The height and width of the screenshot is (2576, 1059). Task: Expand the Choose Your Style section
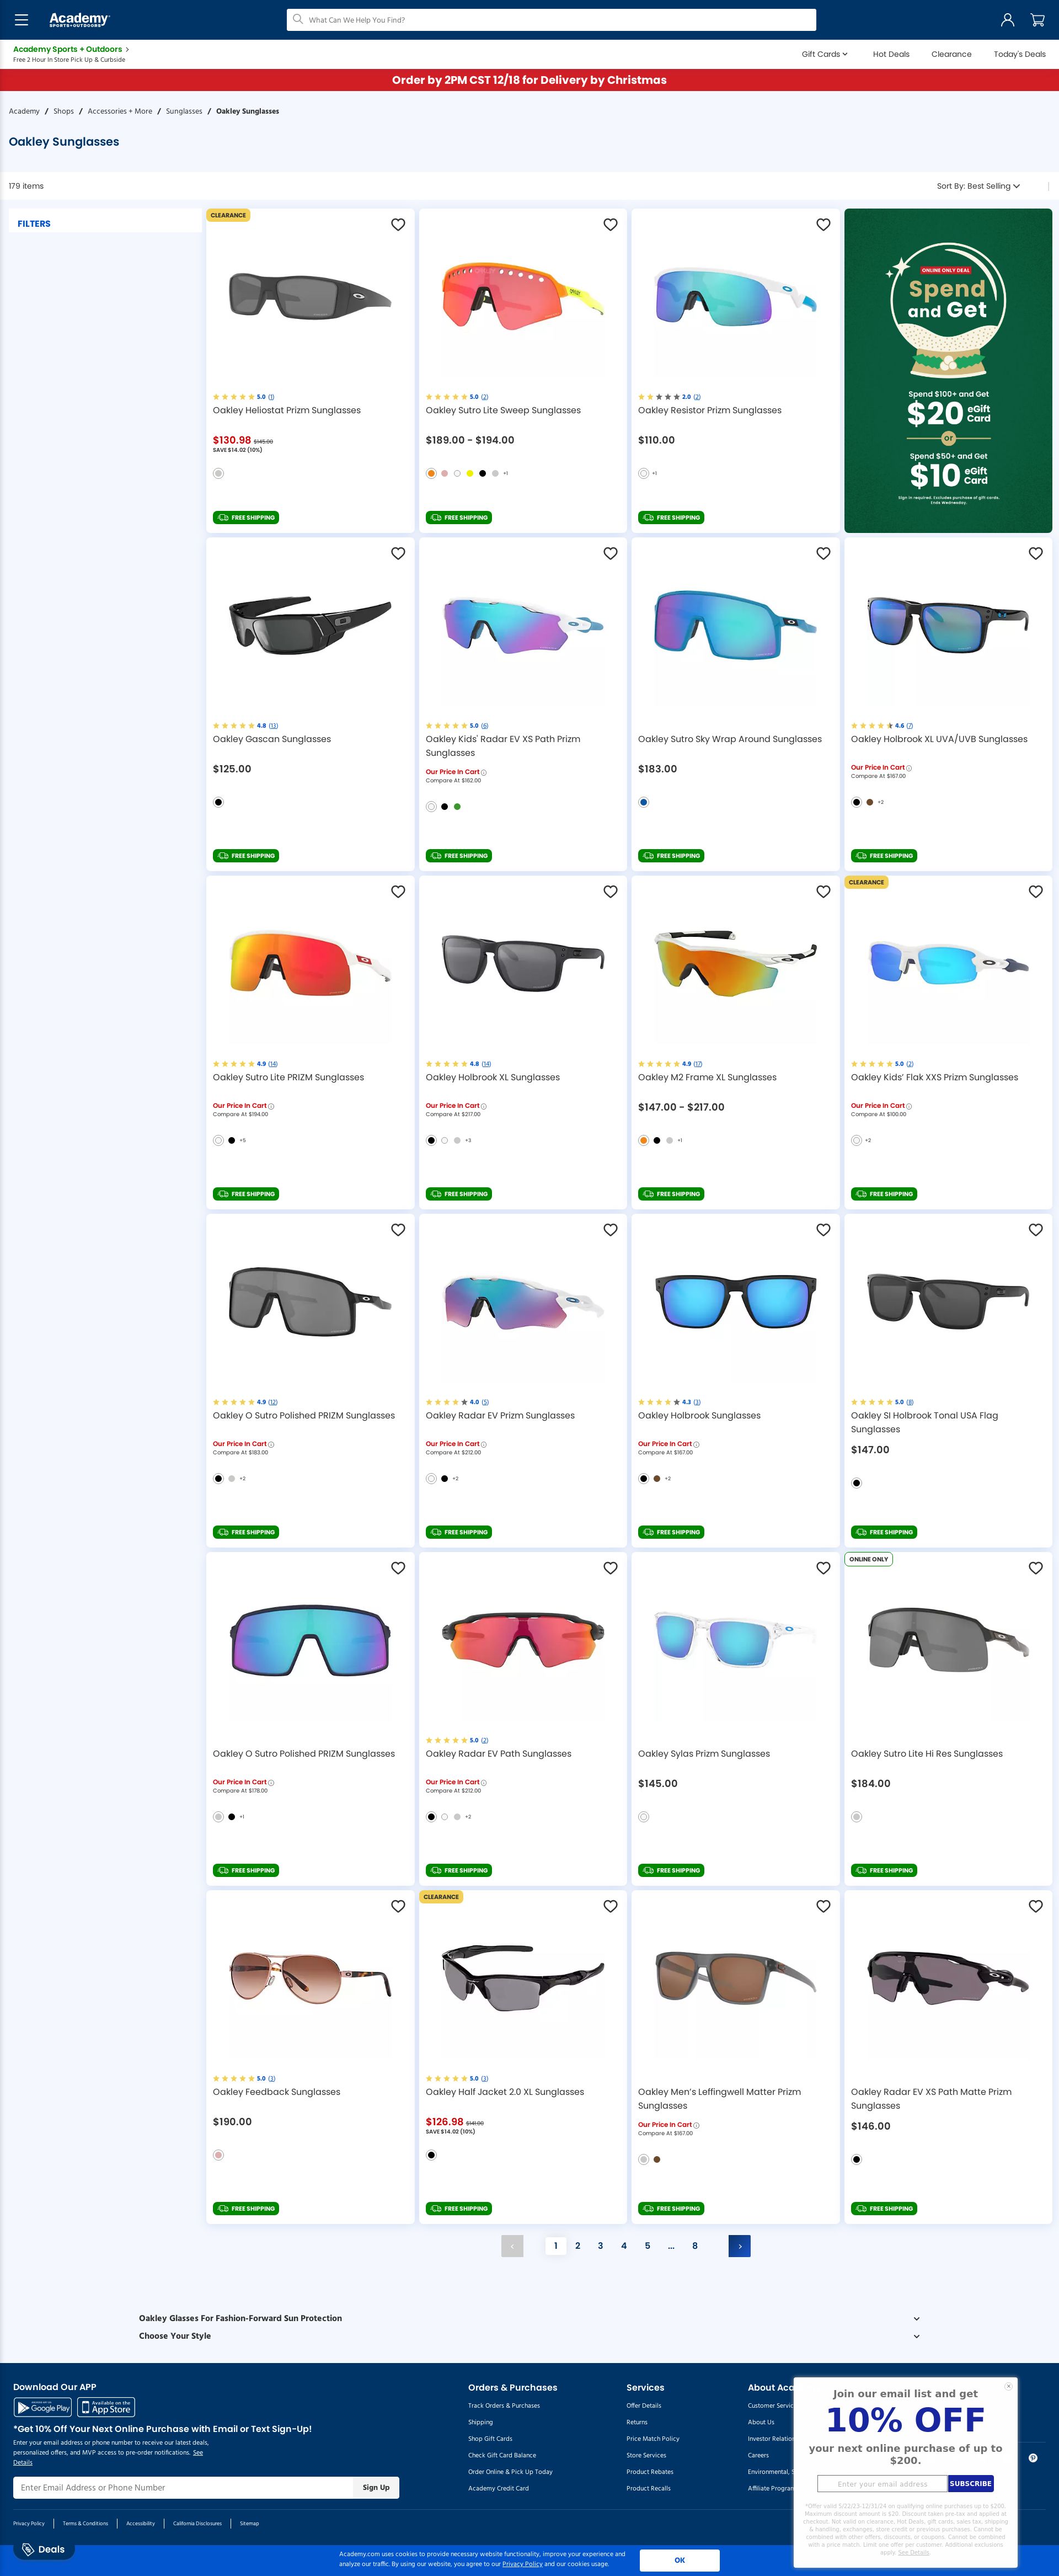(x=529, y=2336)
